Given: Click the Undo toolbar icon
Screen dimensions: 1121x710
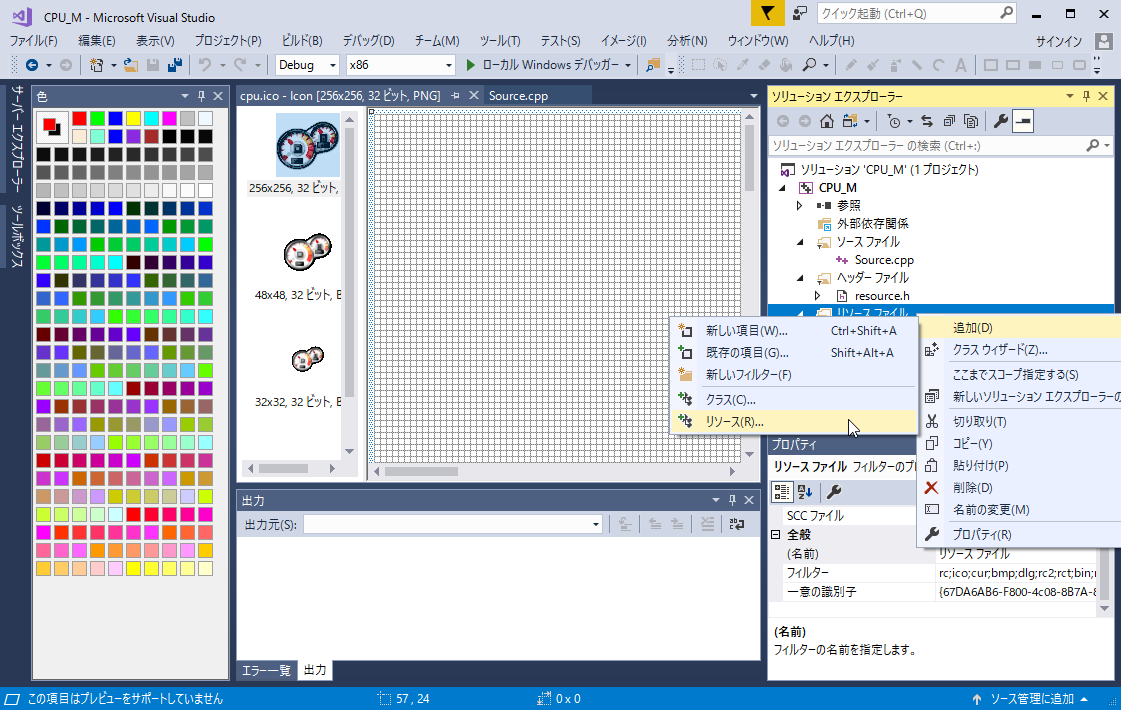Looking at the screenshot, I should coord(205,65).
